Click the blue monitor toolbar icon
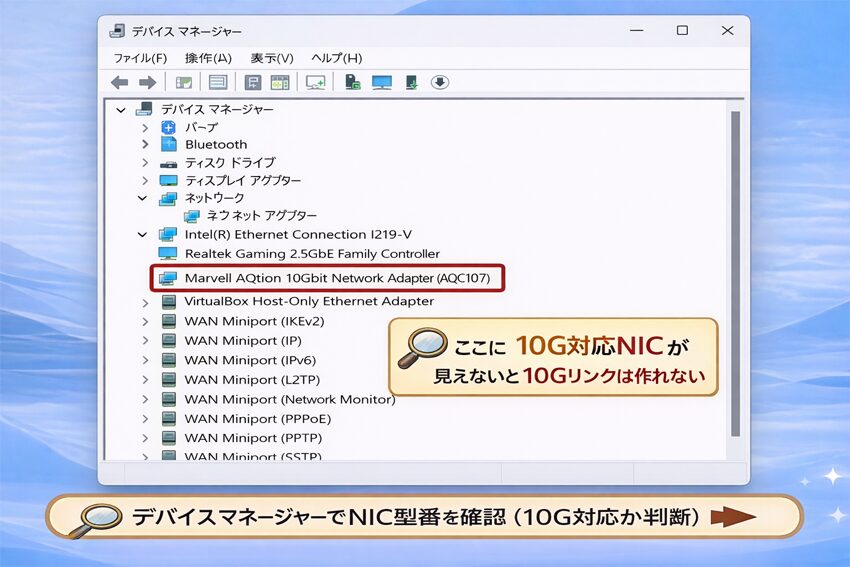This screenshot has height=567, width=850. click(x=381, y=82)
